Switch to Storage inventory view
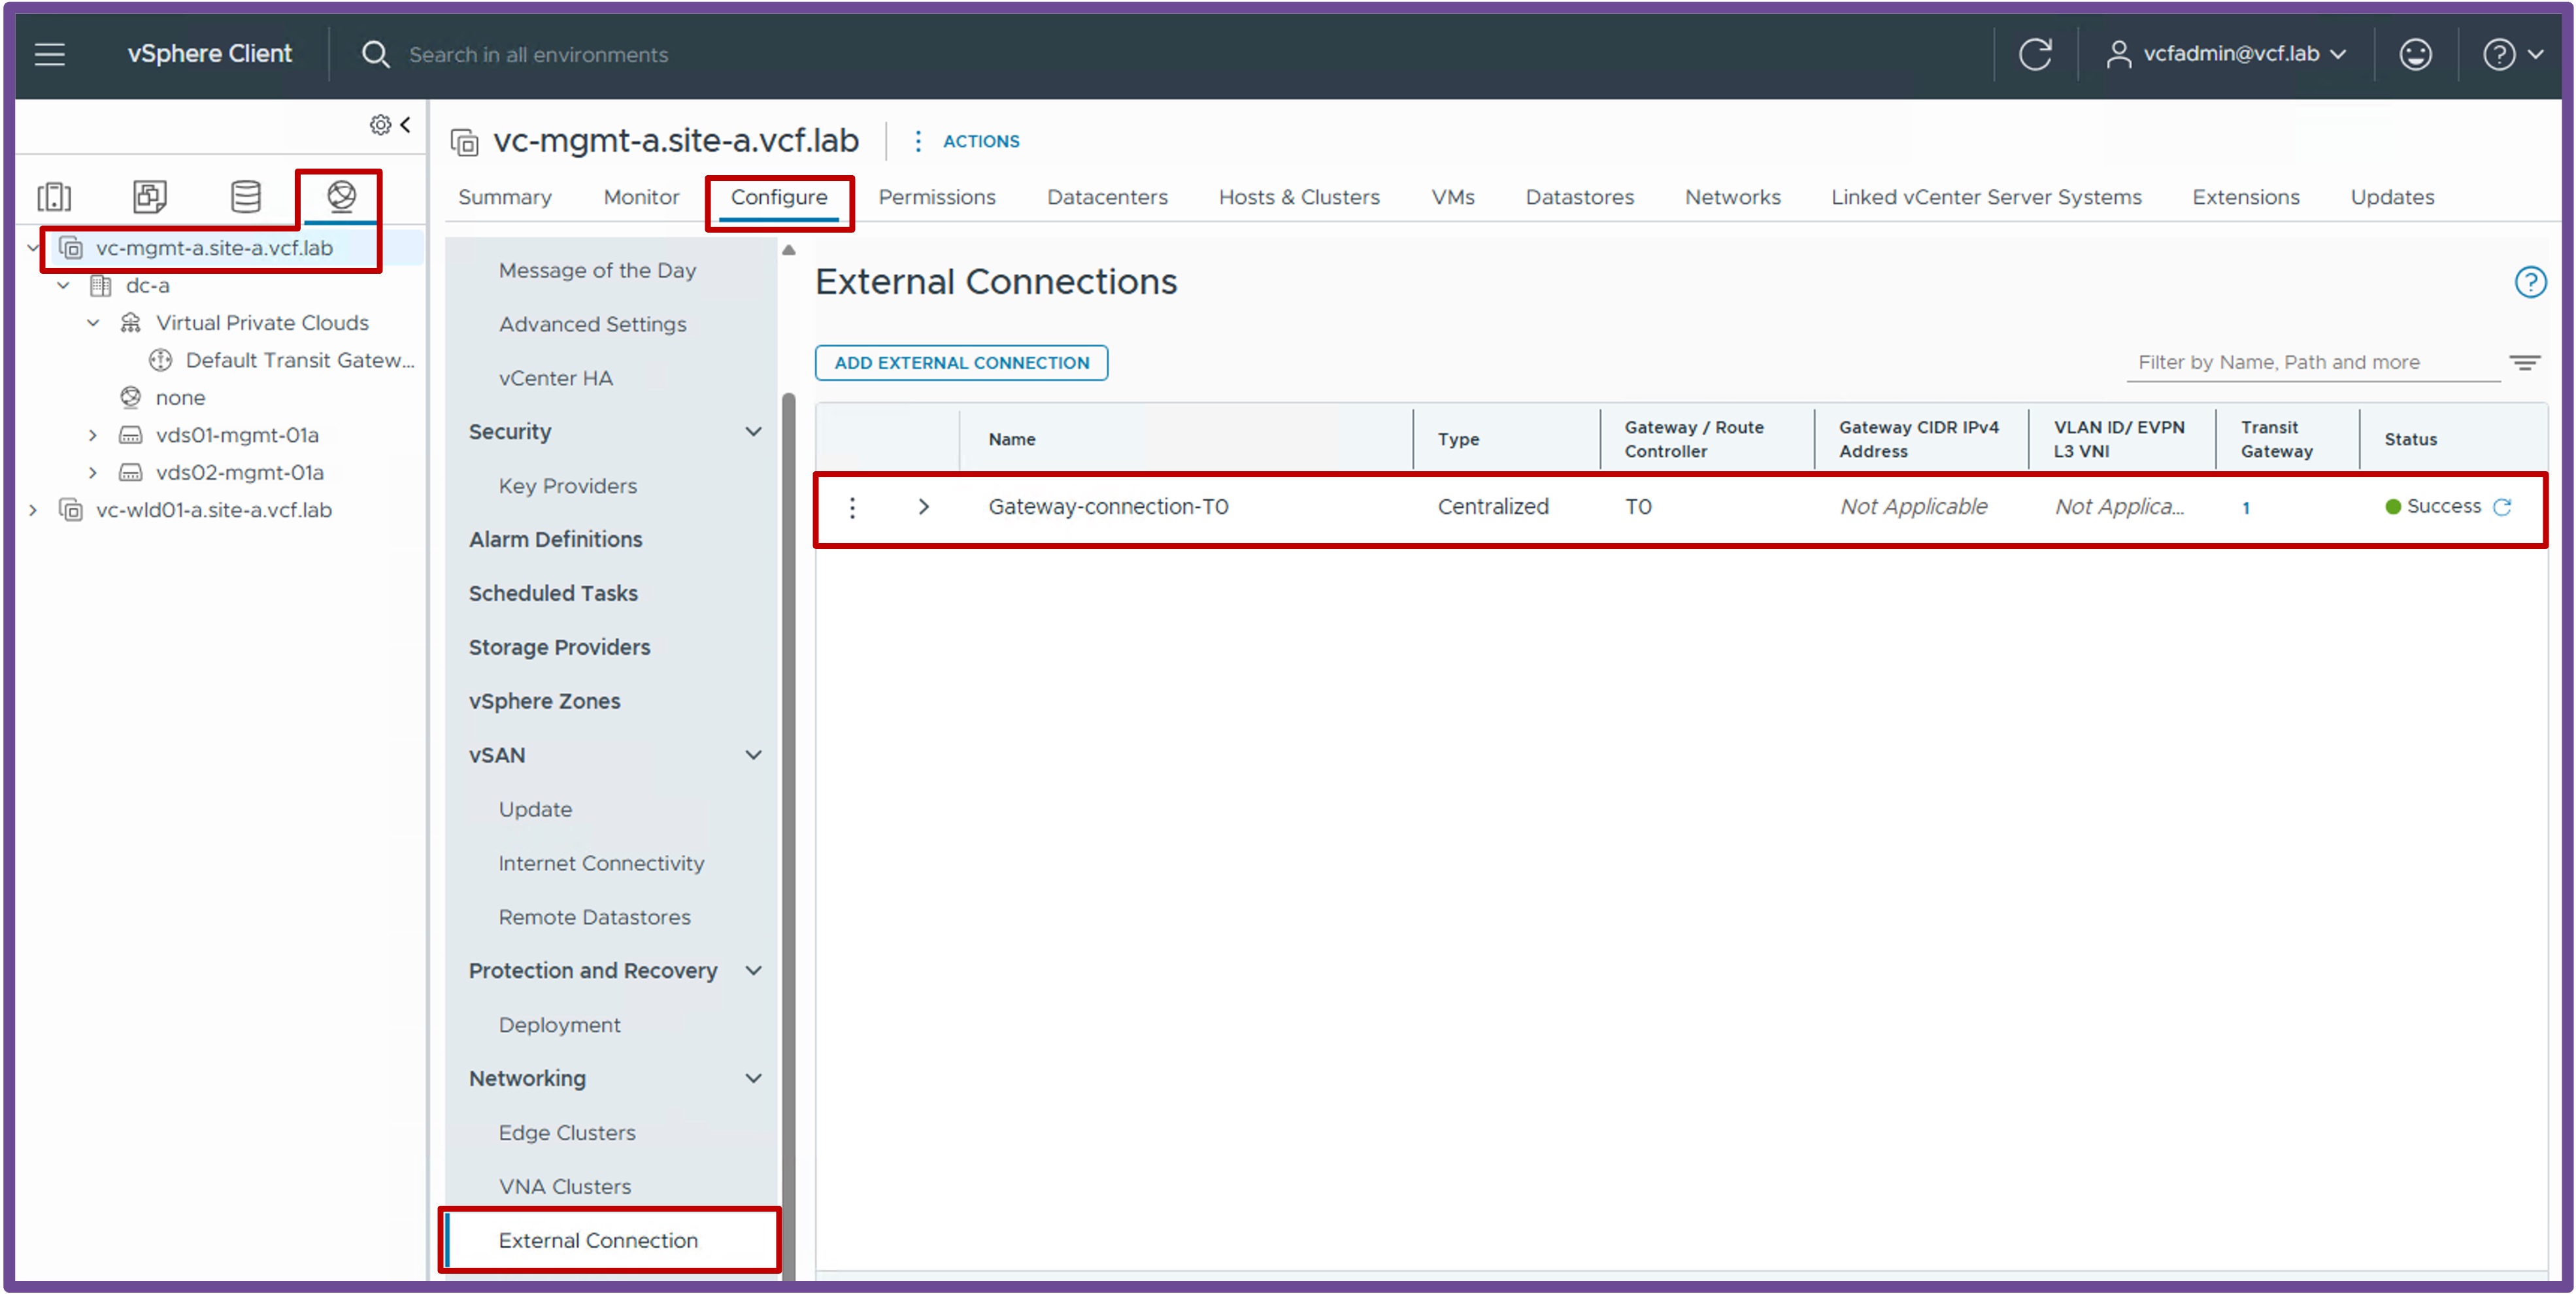 point(246,196)
